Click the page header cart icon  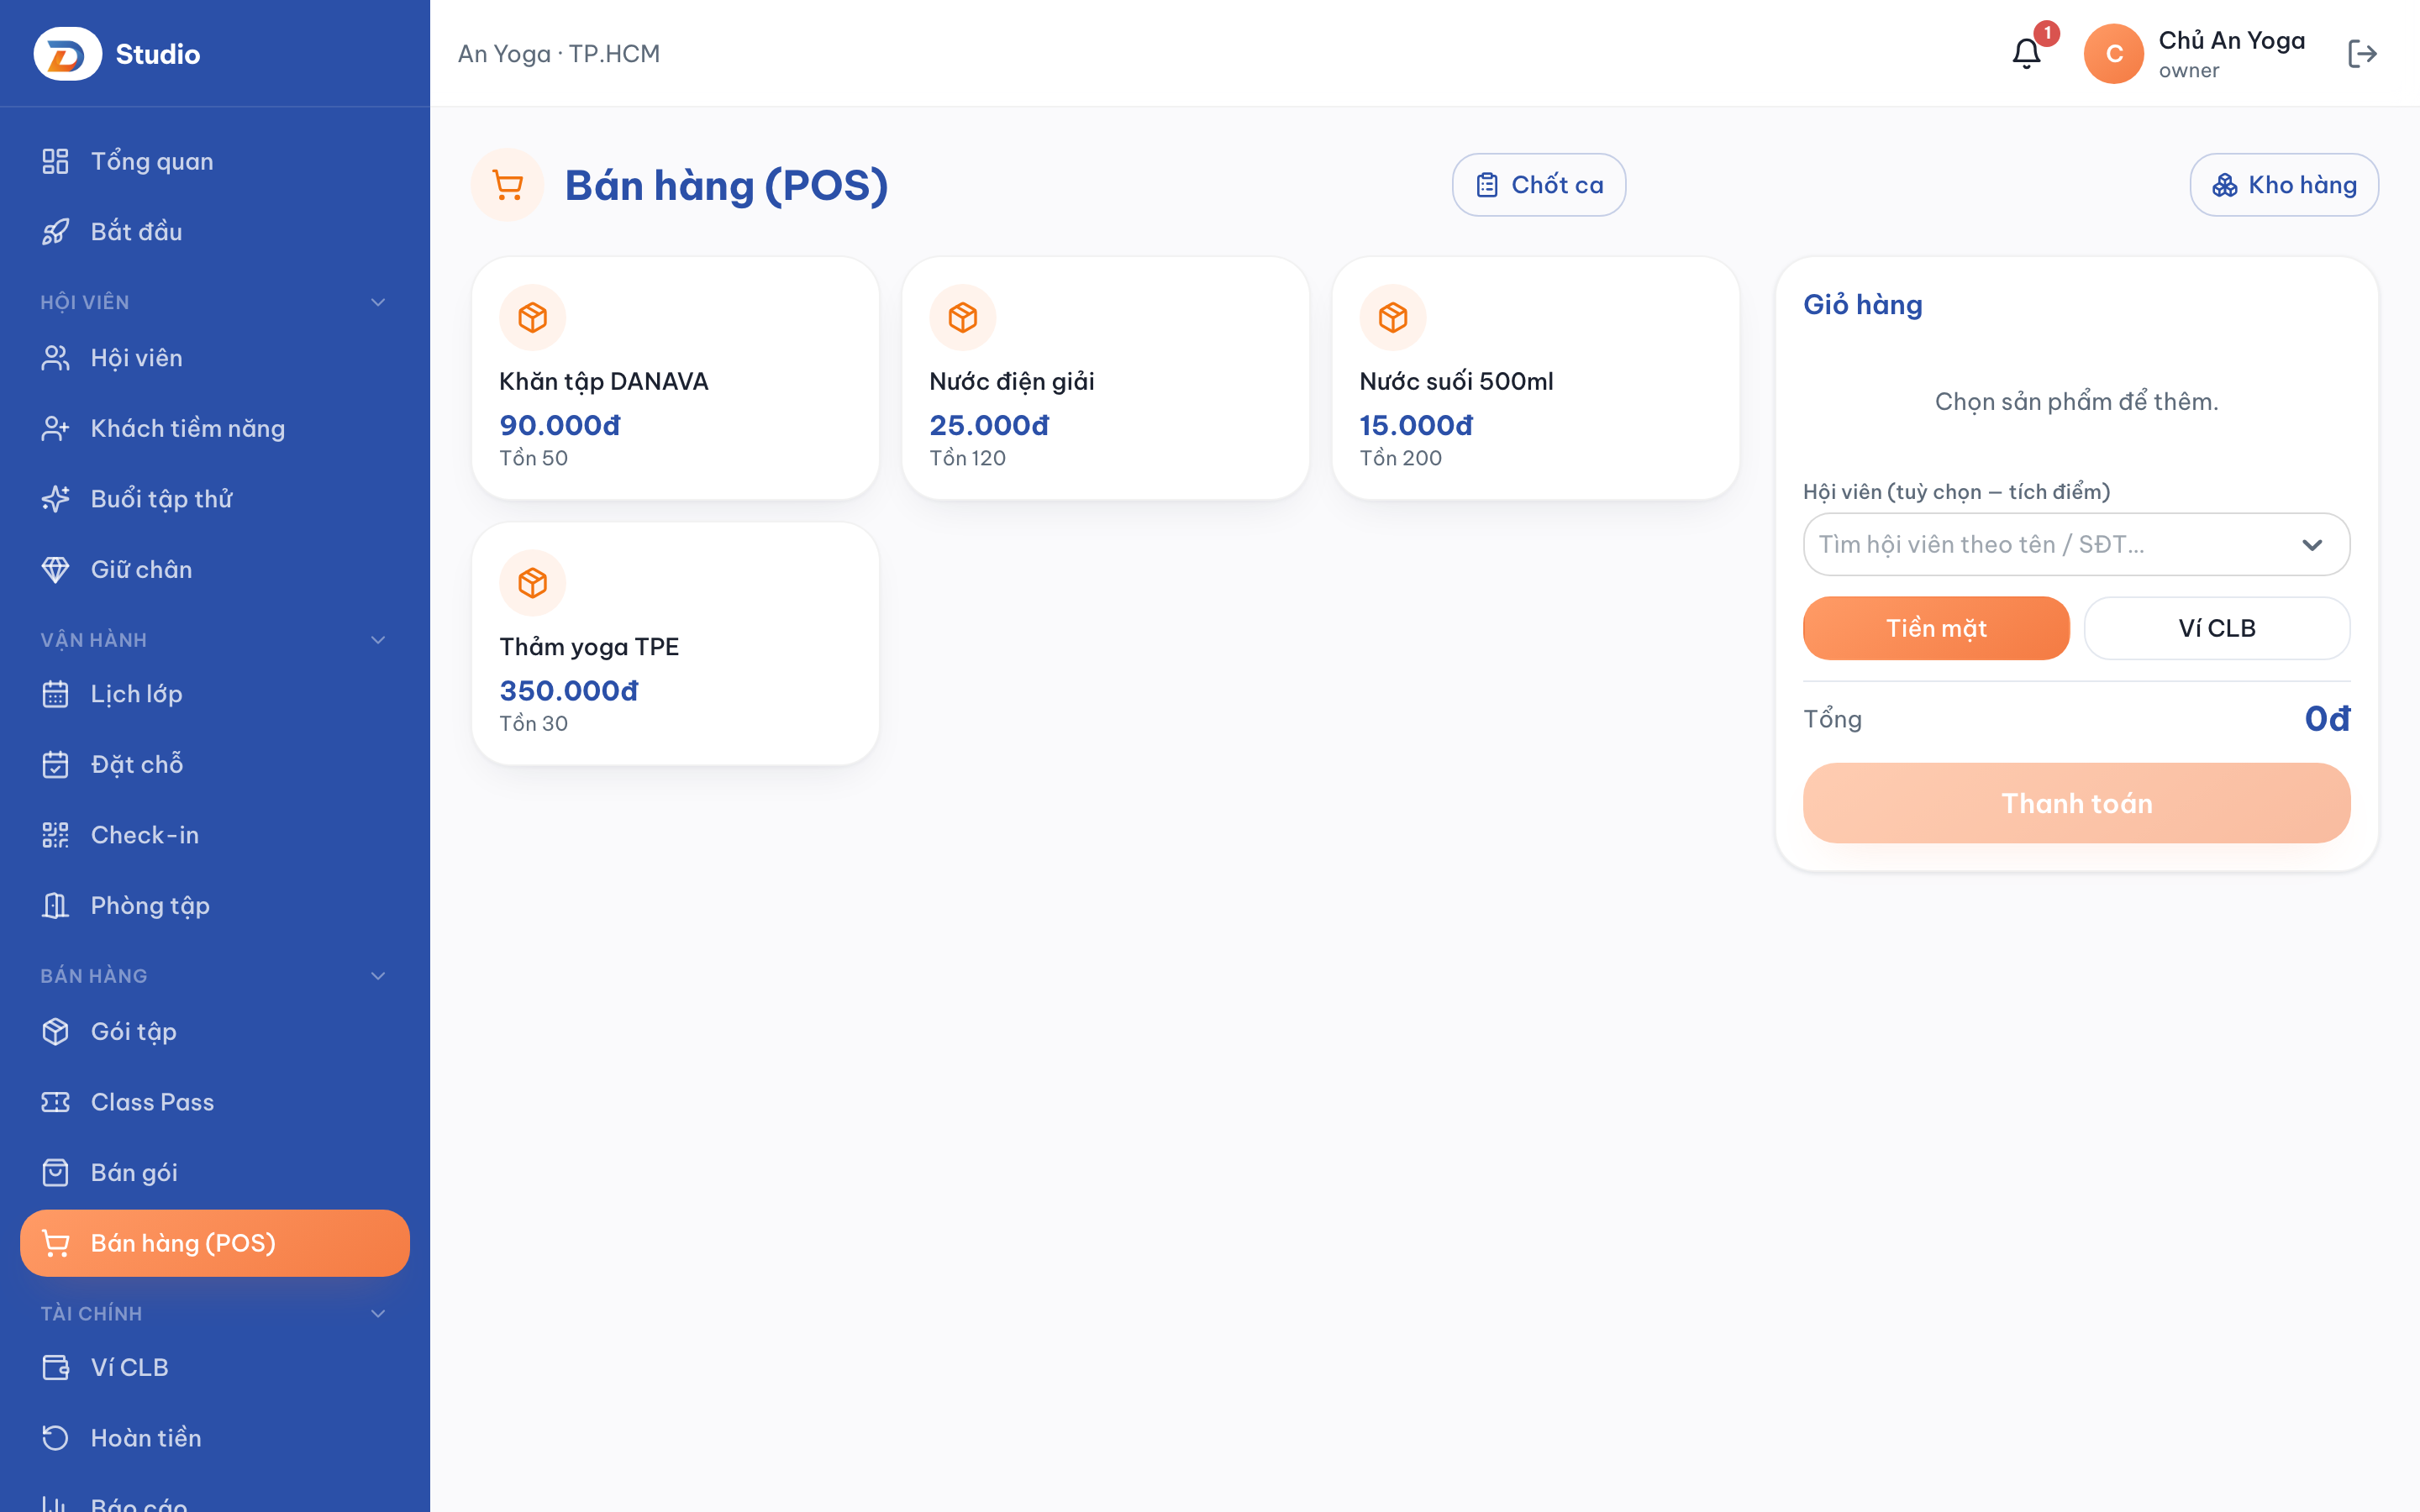507,185
